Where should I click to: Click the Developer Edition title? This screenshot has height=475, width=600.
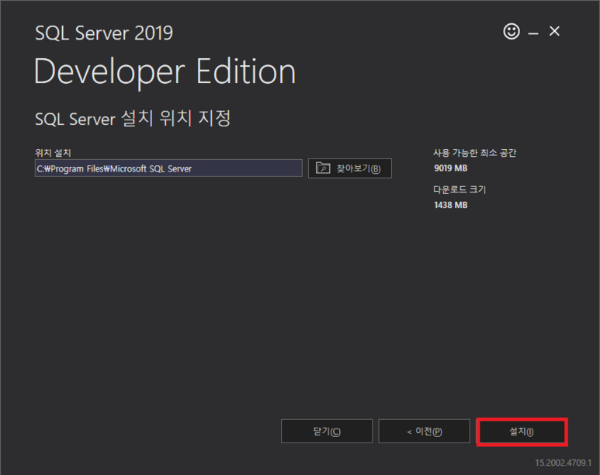click(165, 72)
